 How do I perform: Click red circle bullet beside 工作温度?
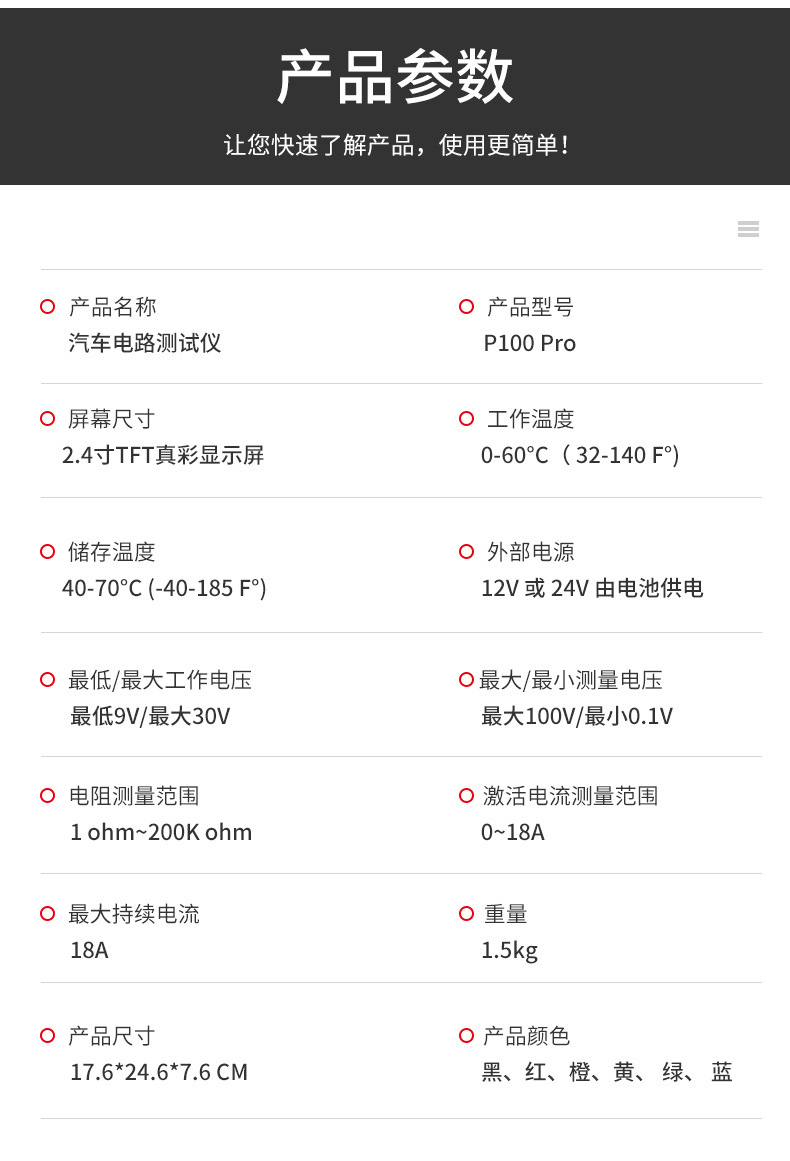(x=466, y=419)
